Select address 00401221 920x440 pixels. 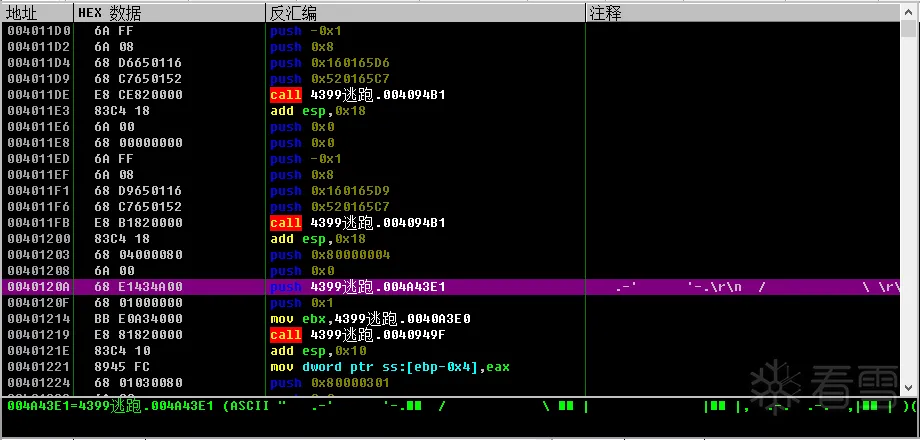pyautogui.click(x=39, y=367)
